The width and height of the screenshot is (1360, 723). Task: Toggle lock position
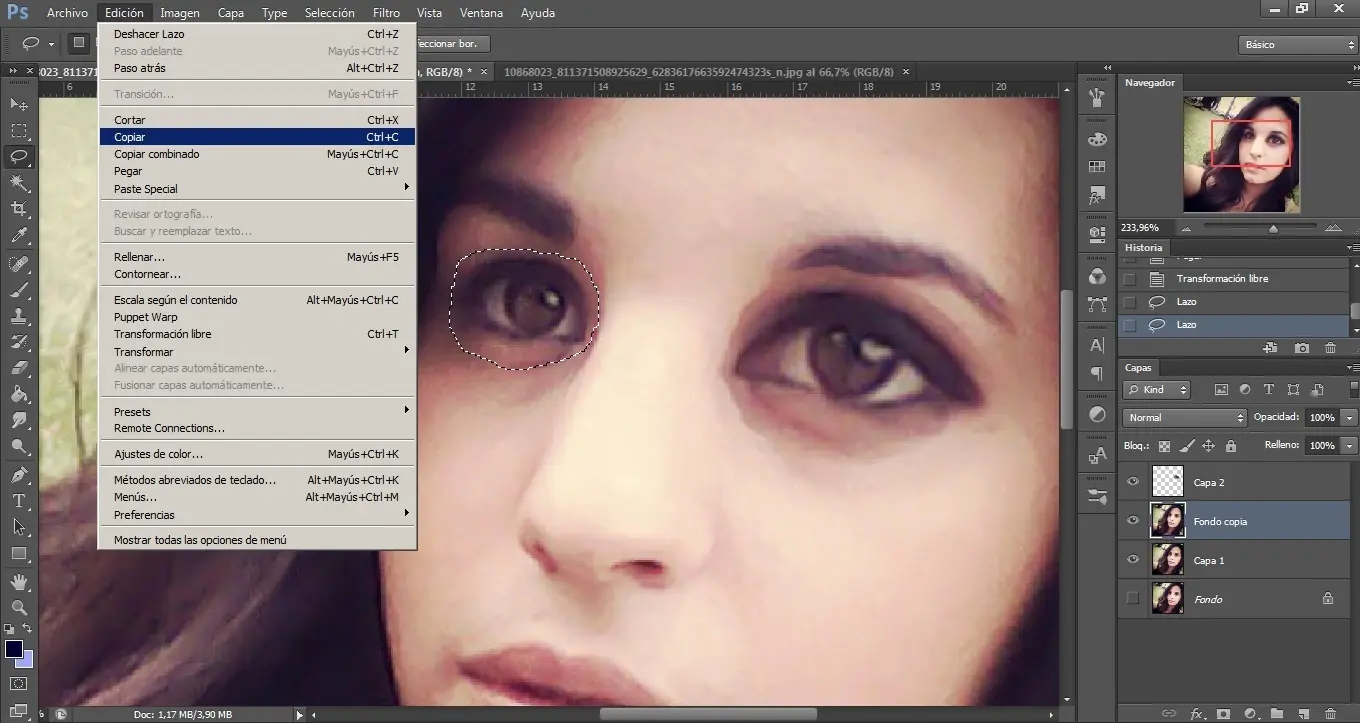[x=1208, y=446]
